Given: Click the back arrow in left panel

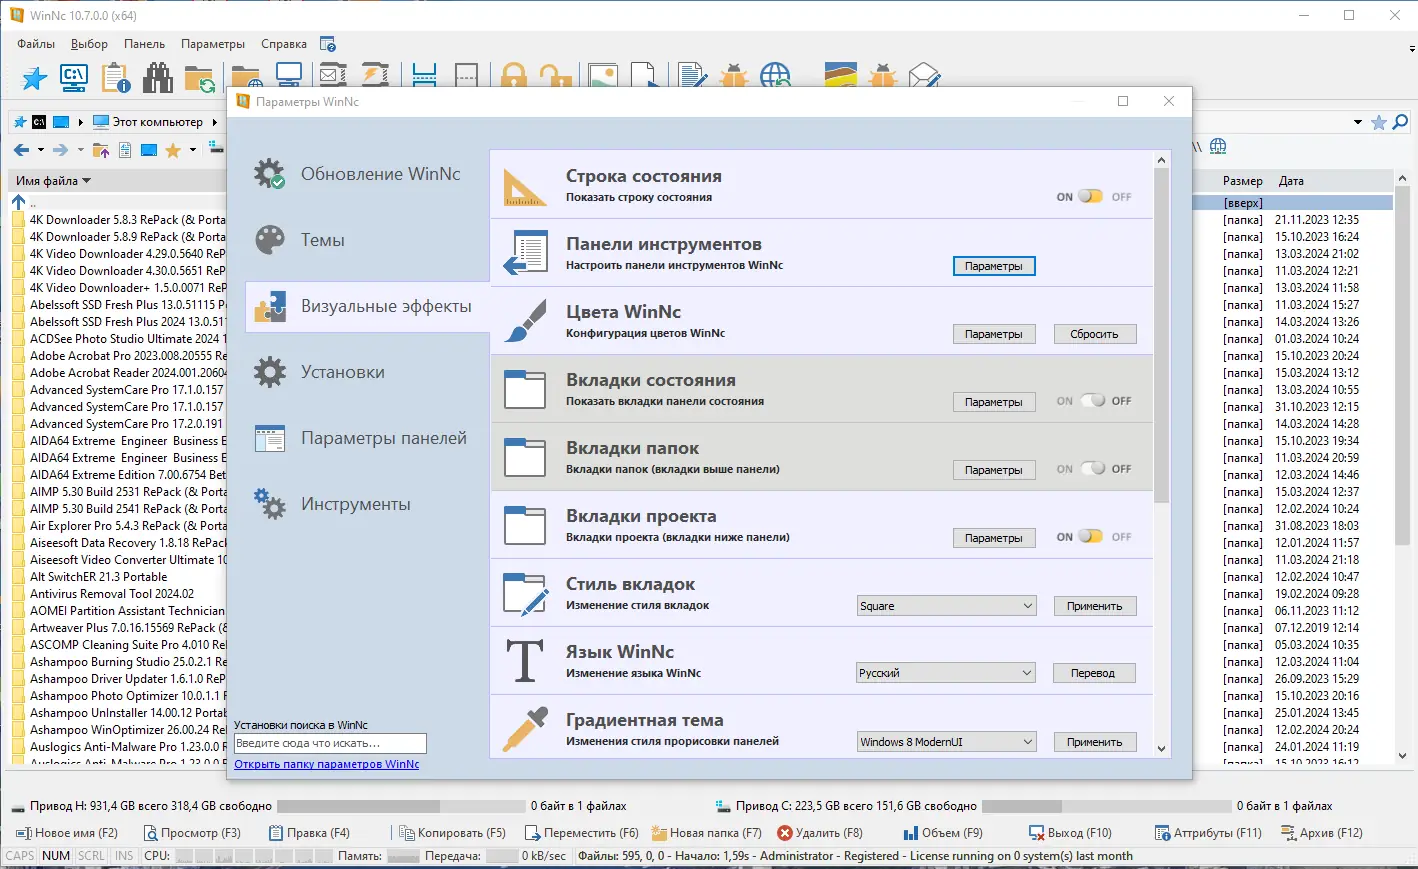Looking at the screenshot, I should click(21, 150).
